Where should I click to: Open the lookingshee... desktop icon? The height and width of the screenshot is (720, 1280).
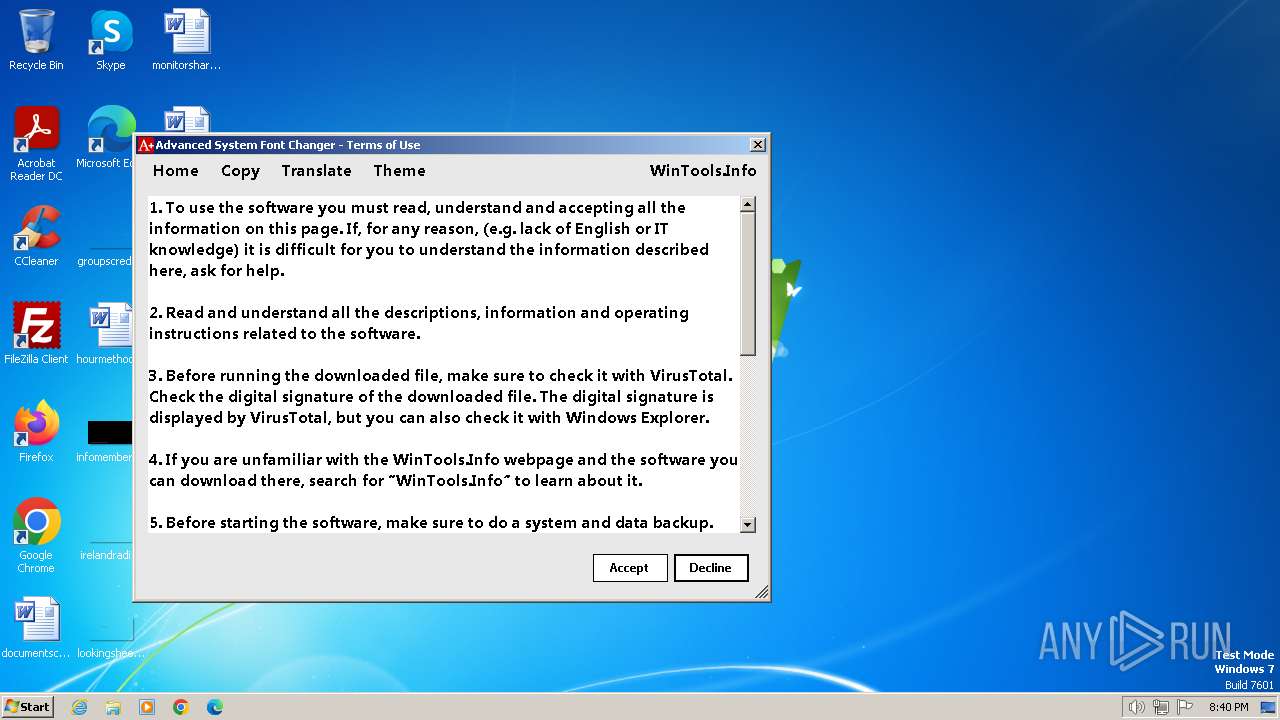110,638
